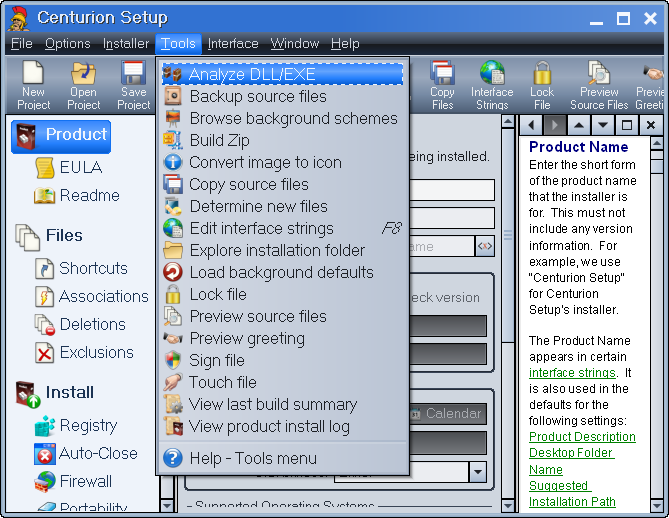This screenshot has width=669, height=518.
Task: Open Auto-Close in the sidebar
Action: point(86,454)
